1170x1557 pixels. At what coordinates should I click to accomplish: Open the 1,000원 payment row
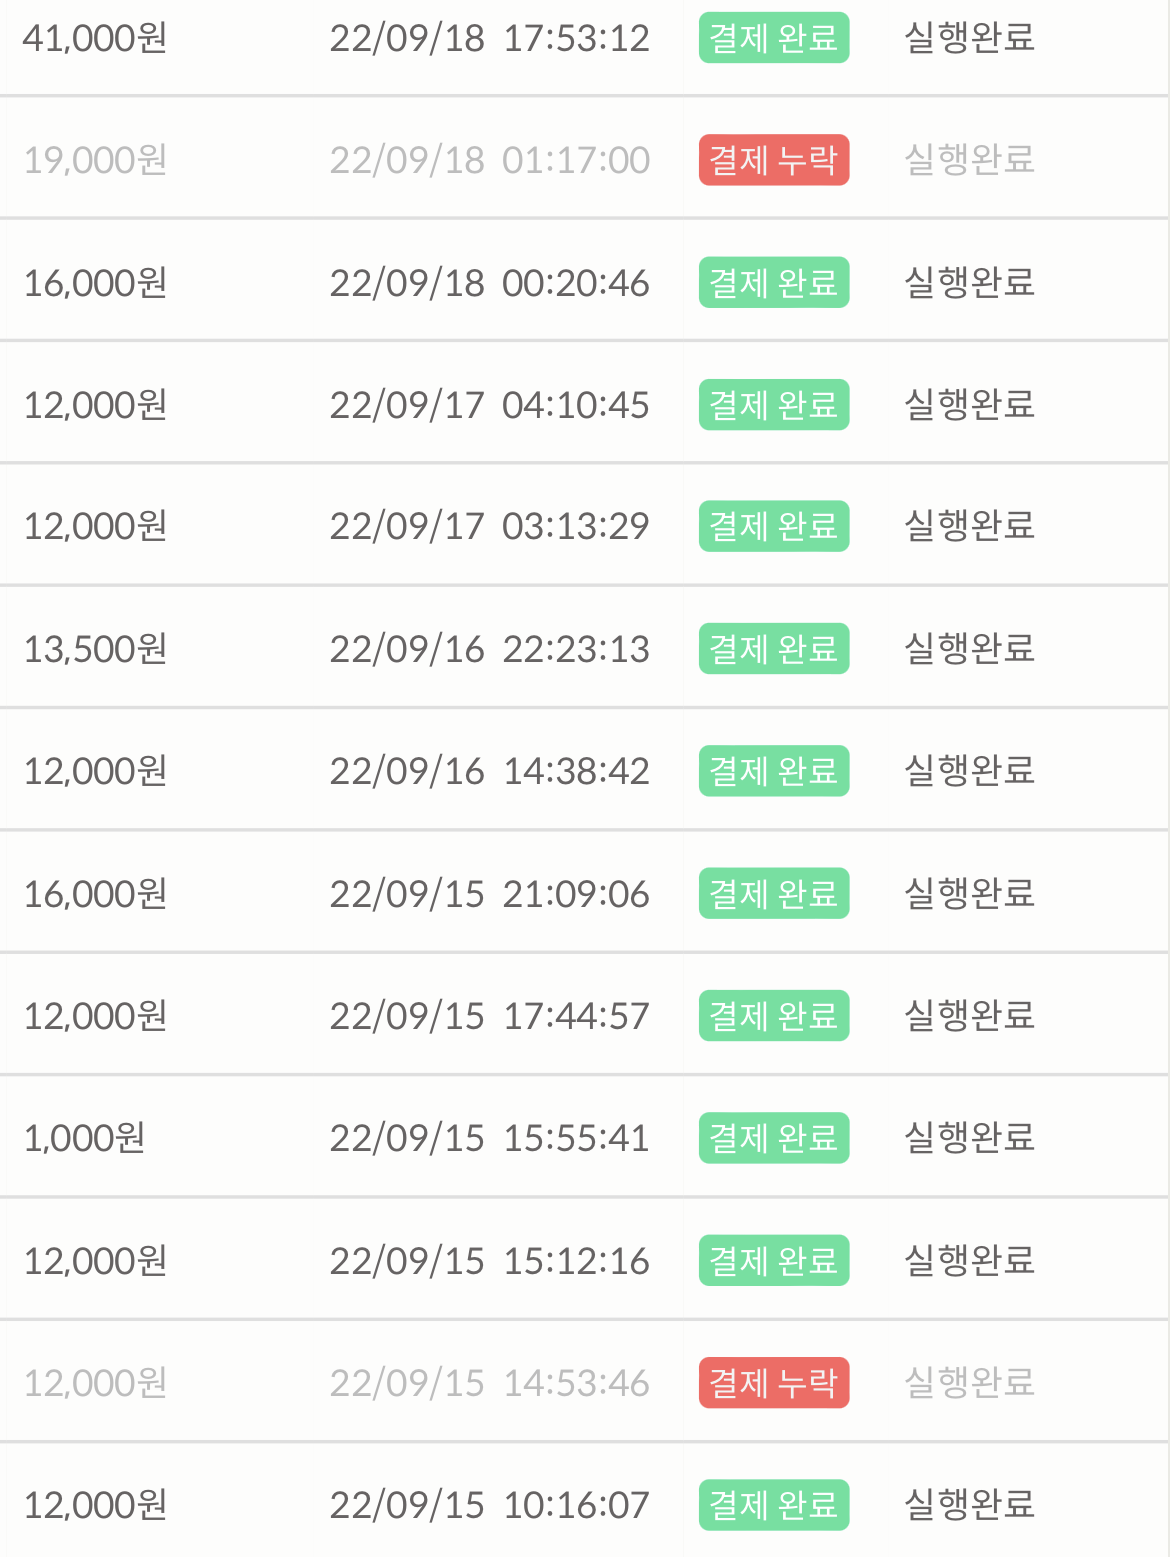pos(584,1138)
